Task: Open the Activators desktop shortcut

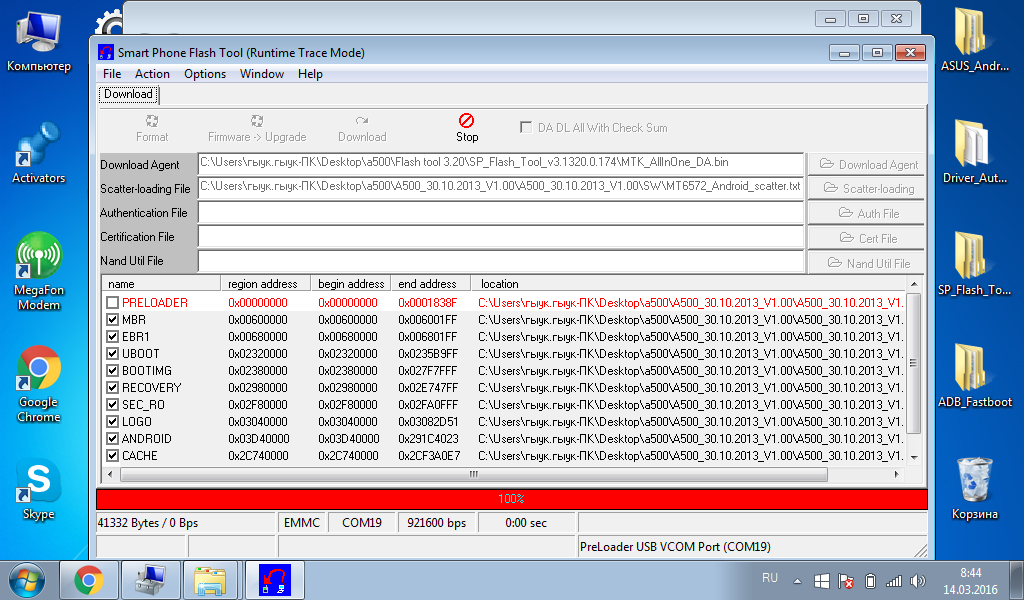Action: [x=39, y=153]
